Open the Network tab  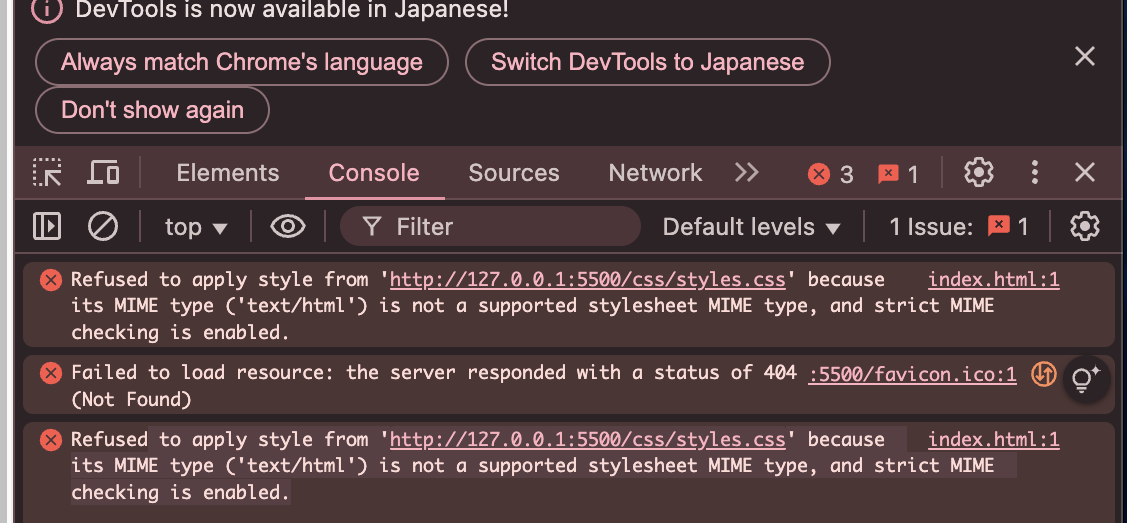point(656,173)
